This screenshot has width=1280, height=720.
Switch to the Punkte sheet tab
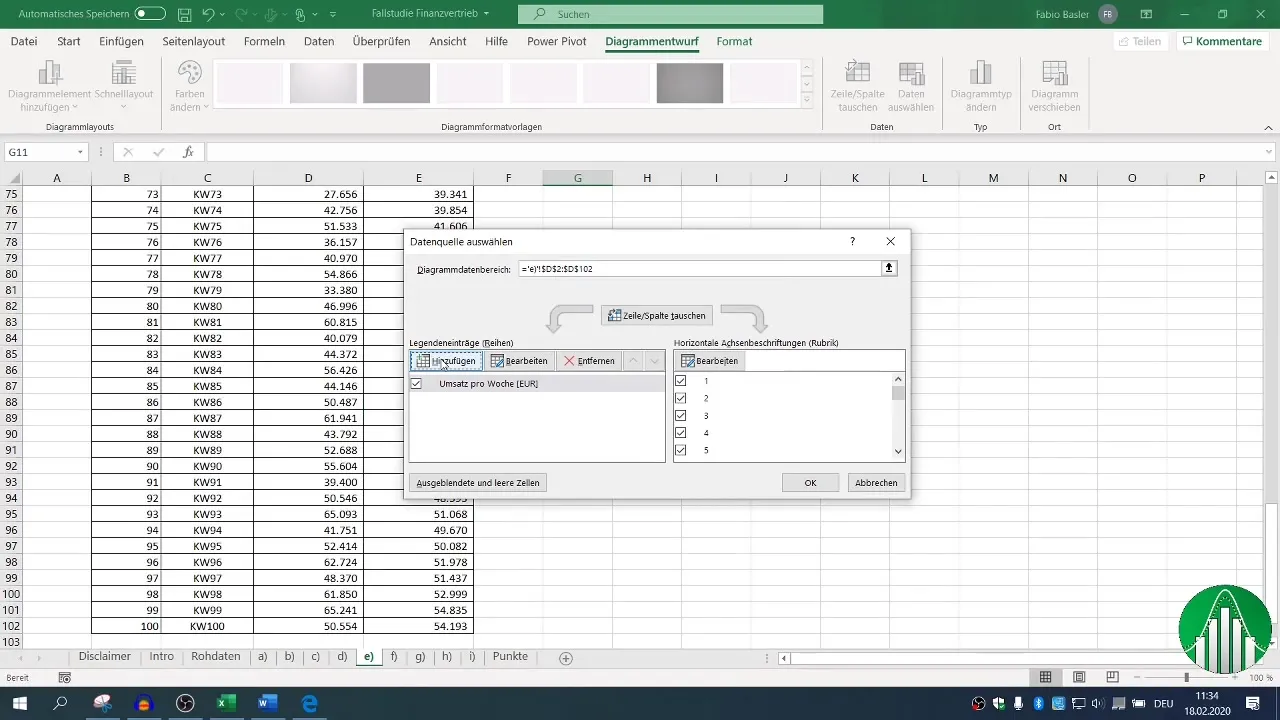tap(510, 657)
